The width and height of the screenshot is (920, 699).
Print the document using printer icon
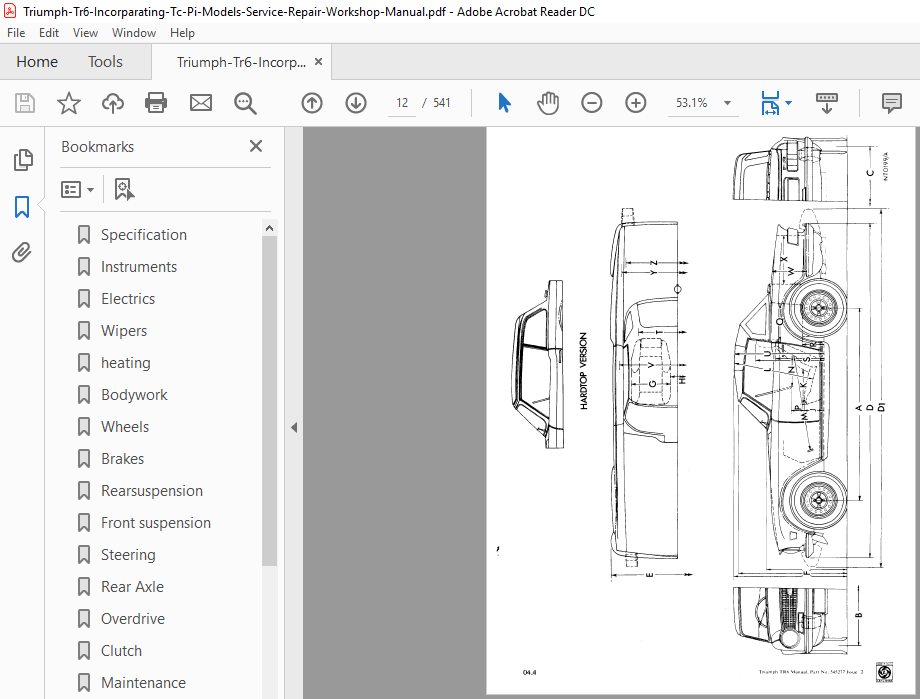(156, 103)
